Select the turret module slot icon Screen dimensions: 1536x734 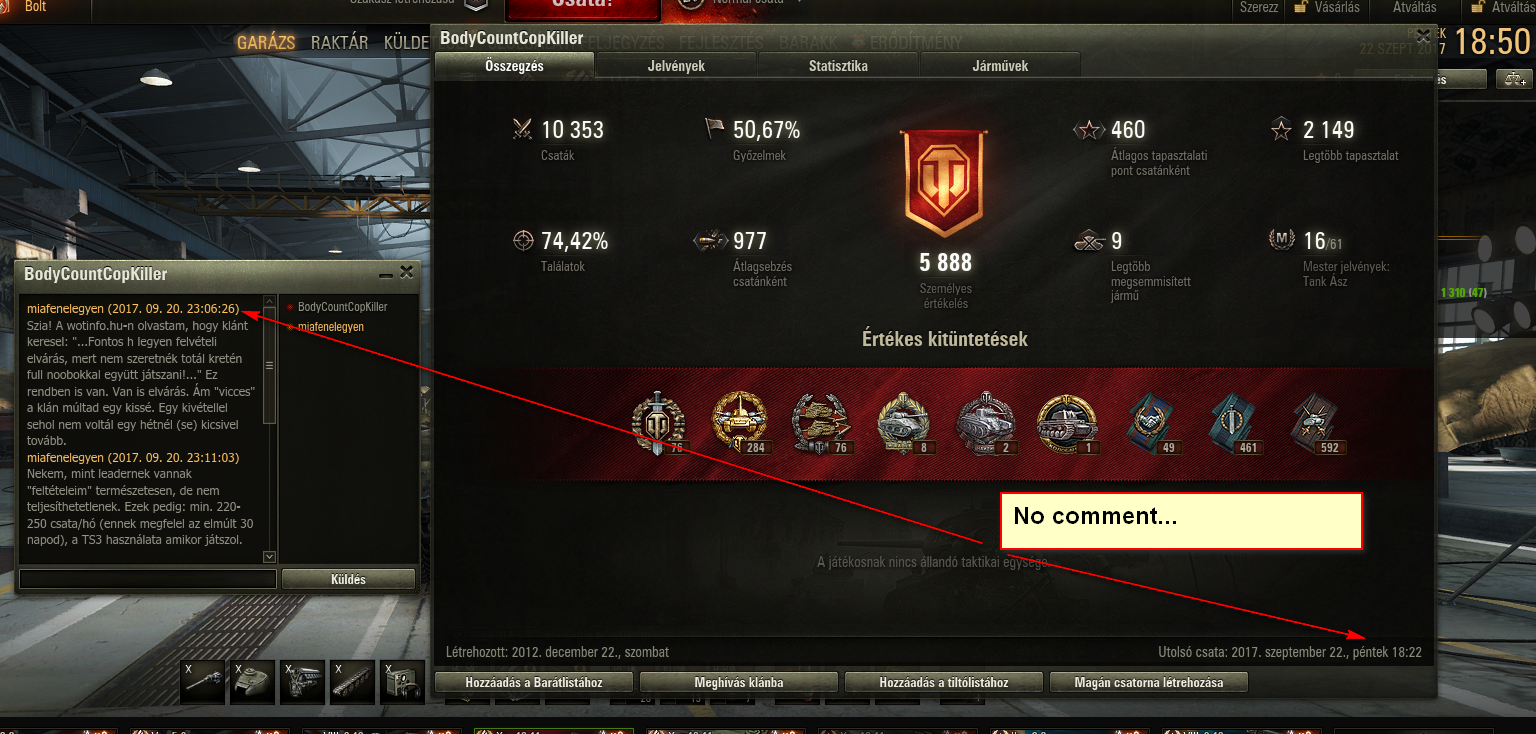253,682
